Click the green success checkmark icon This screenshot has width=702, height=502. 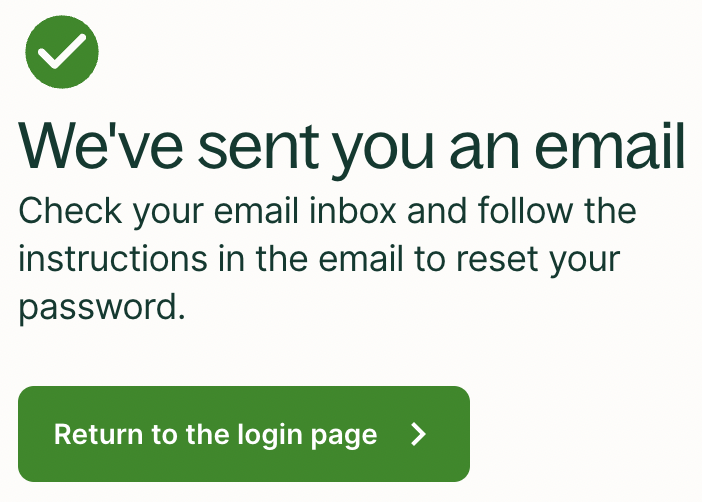61,50
